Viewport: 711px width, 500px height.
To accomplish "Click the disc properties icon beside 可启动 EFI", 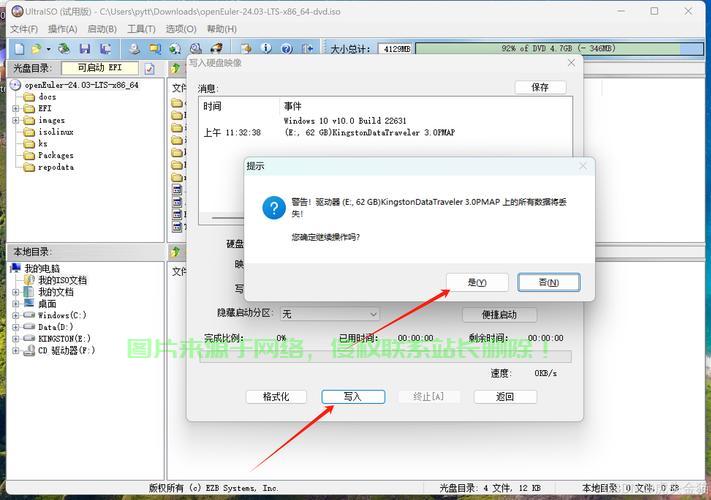I will 149,68.
